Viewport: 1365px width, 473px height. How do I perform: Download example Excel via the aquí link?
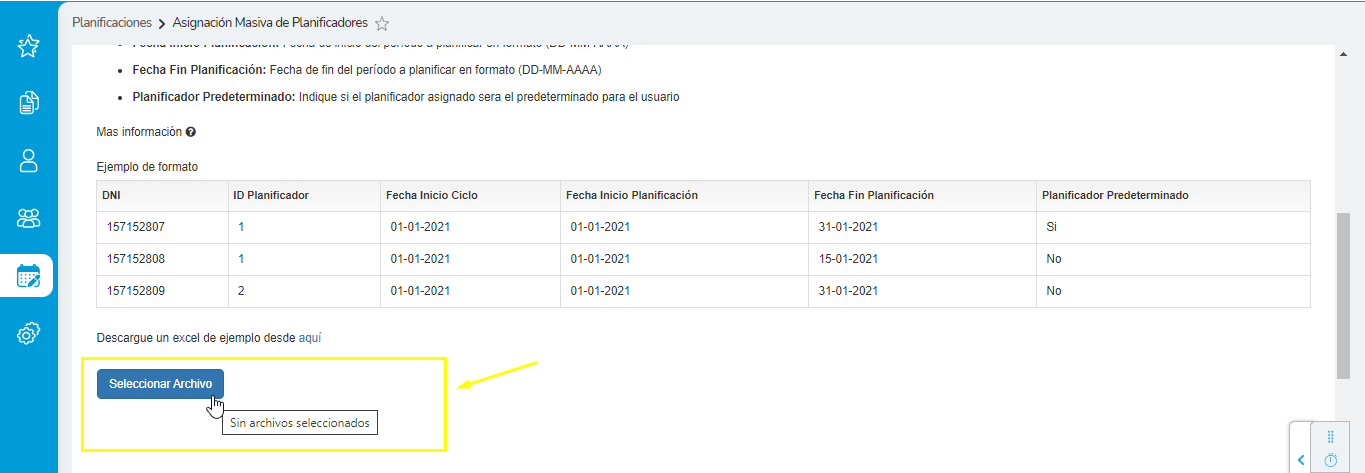click(310, 338)
